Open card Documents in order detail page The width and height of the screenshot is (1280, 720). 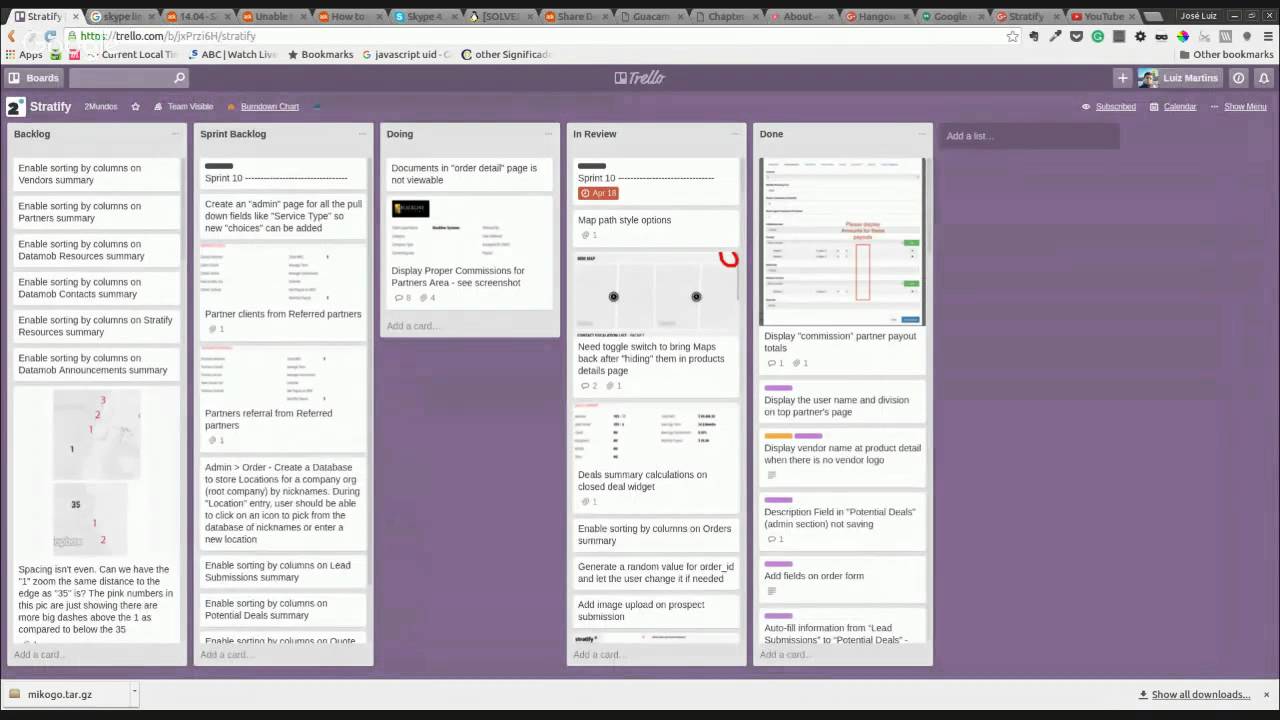click(468, 174)
